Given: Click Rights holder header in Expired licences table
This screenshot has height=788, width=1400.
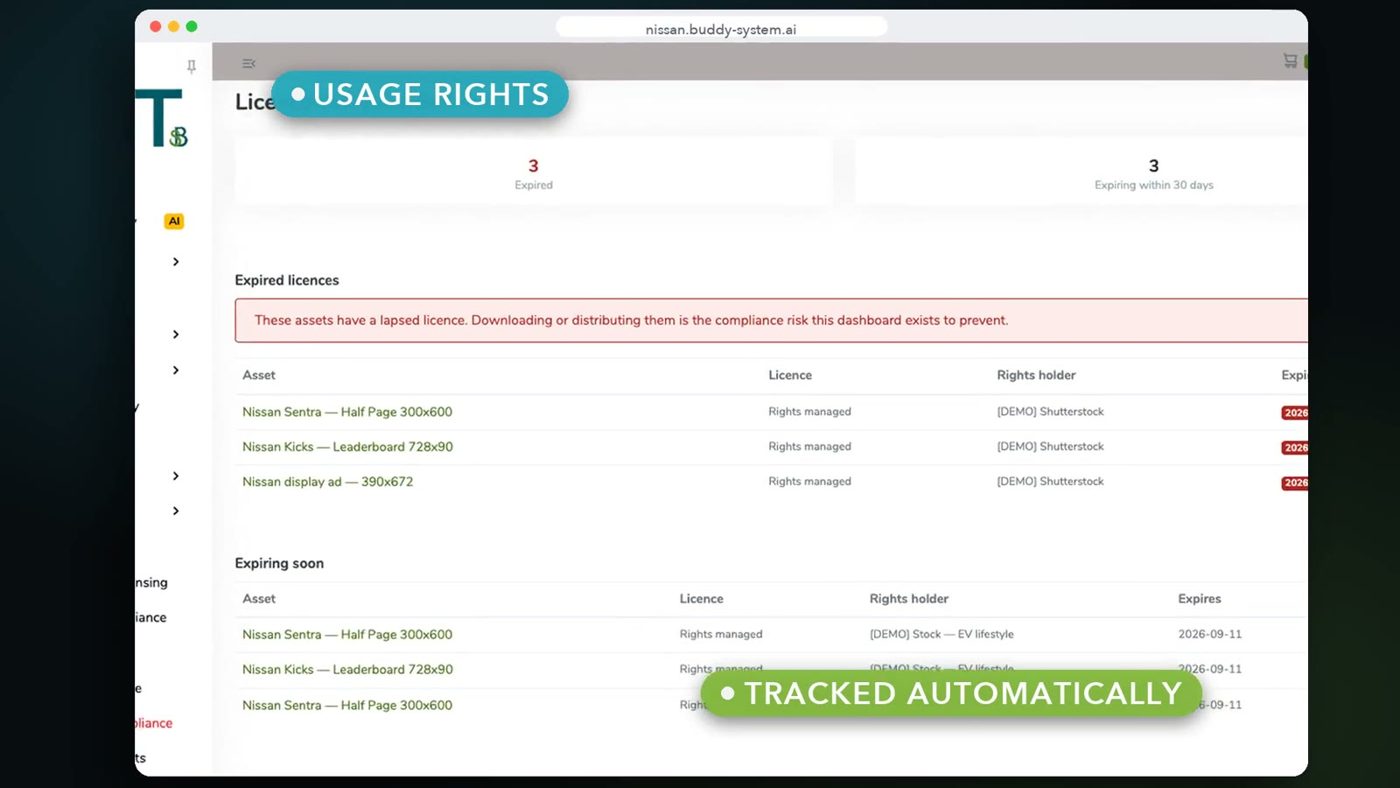Looking at the screenshot, I should click(1036, 375).
